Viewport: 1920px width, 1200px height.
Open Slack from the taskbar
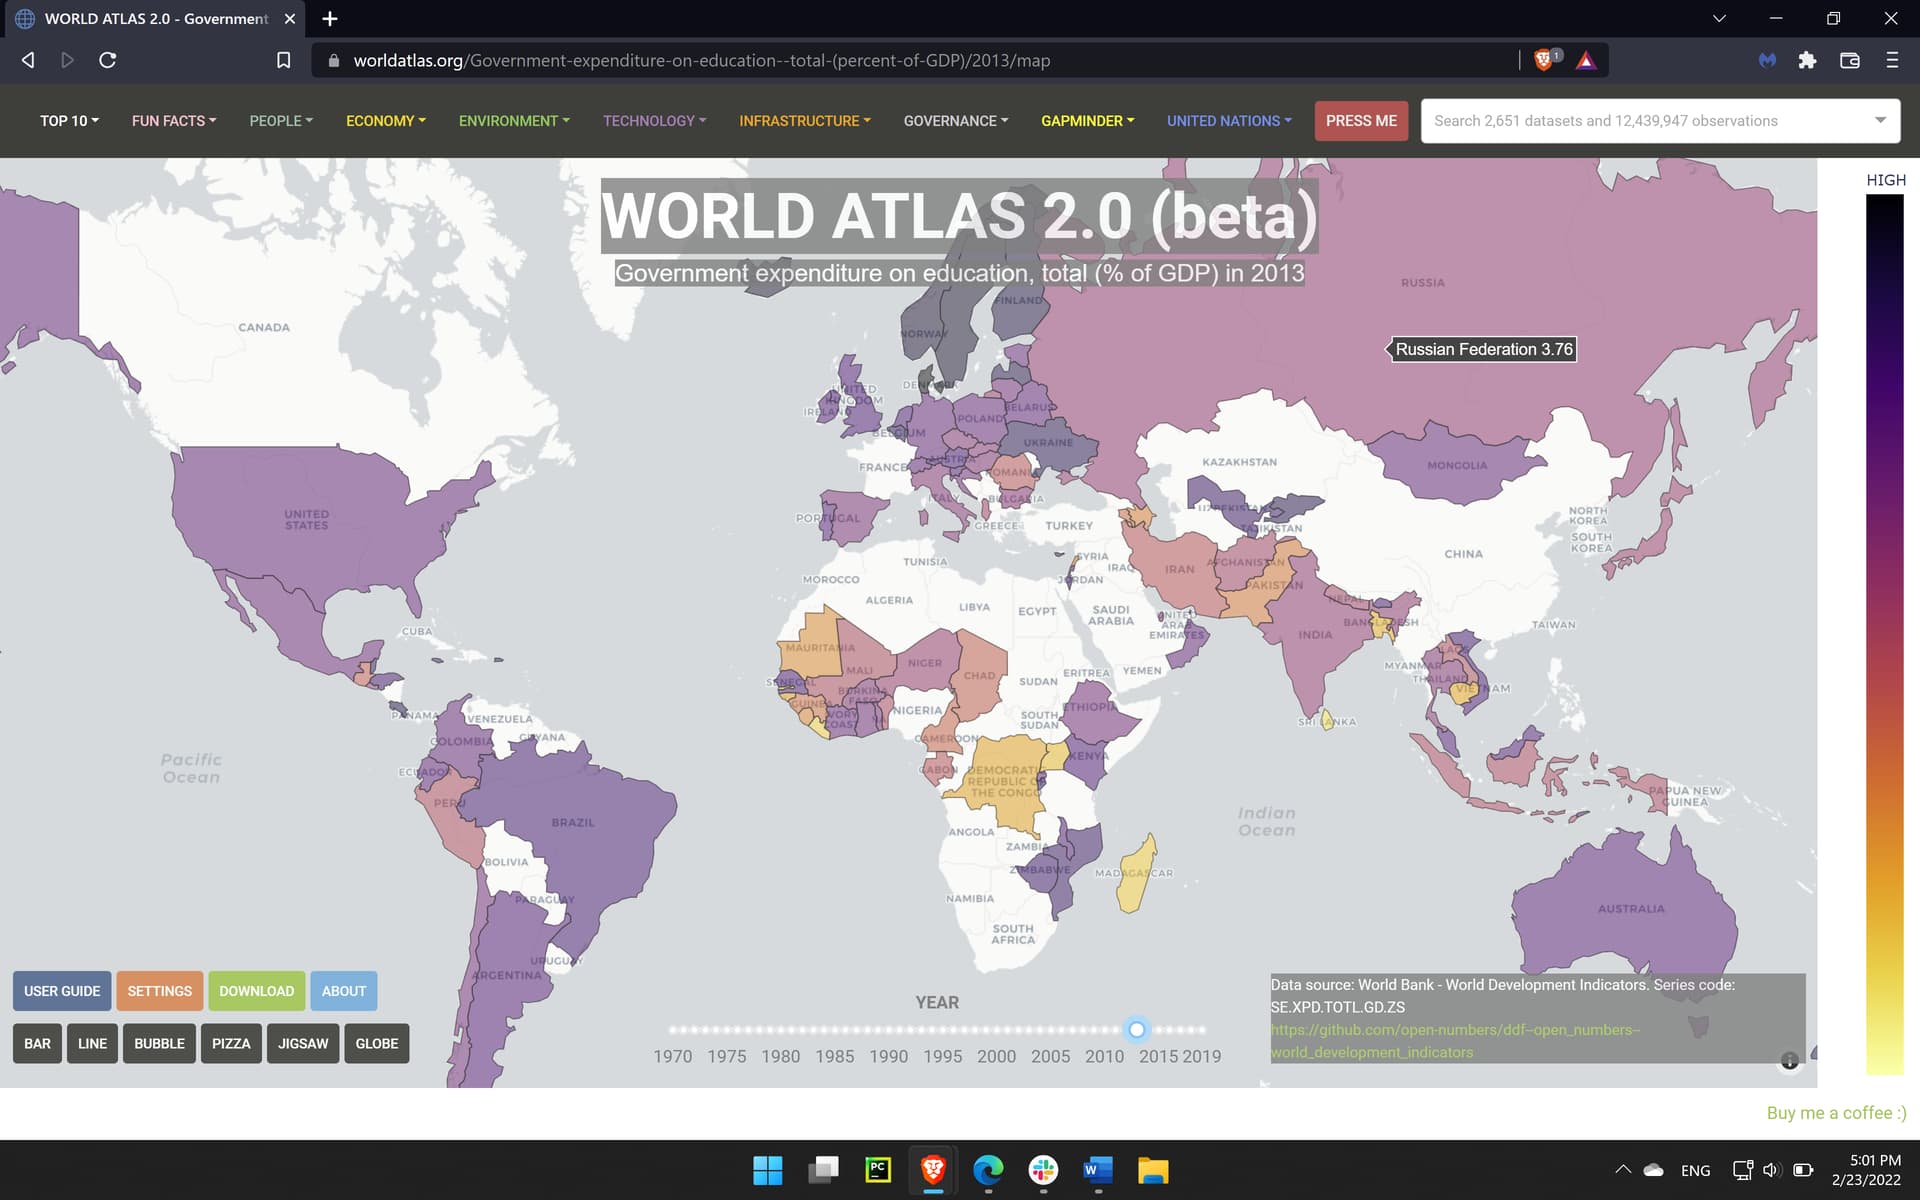(1043, 1169)
